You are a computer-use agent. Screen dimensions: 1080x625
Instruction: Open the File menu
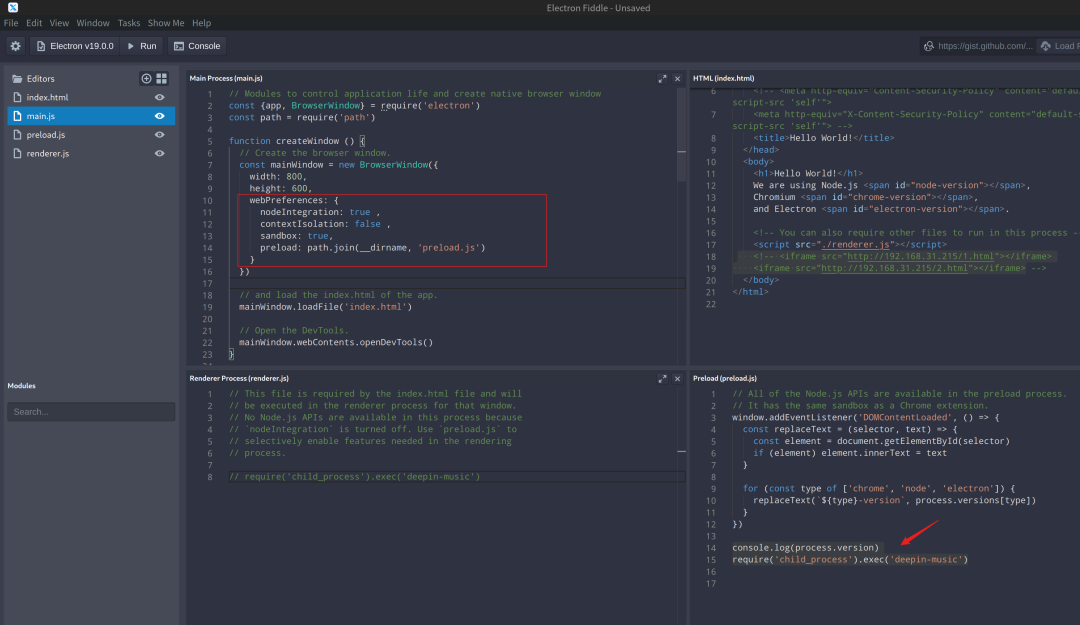click(x=11, y=23)
